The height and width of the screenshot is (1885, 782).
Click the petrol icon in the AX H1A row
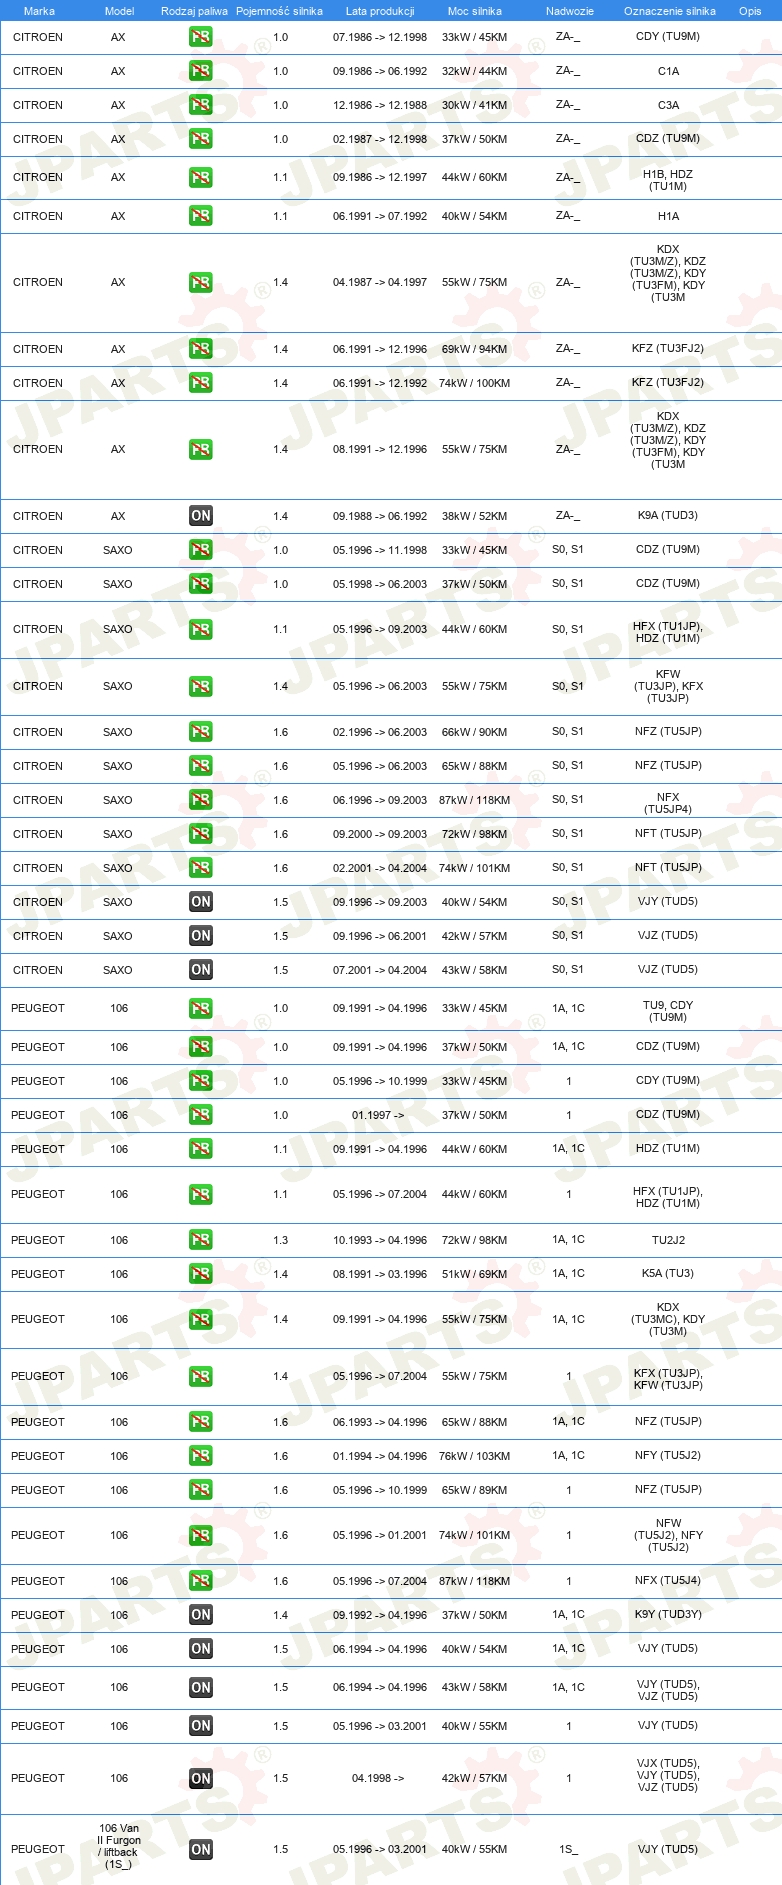tap(201, 216)
